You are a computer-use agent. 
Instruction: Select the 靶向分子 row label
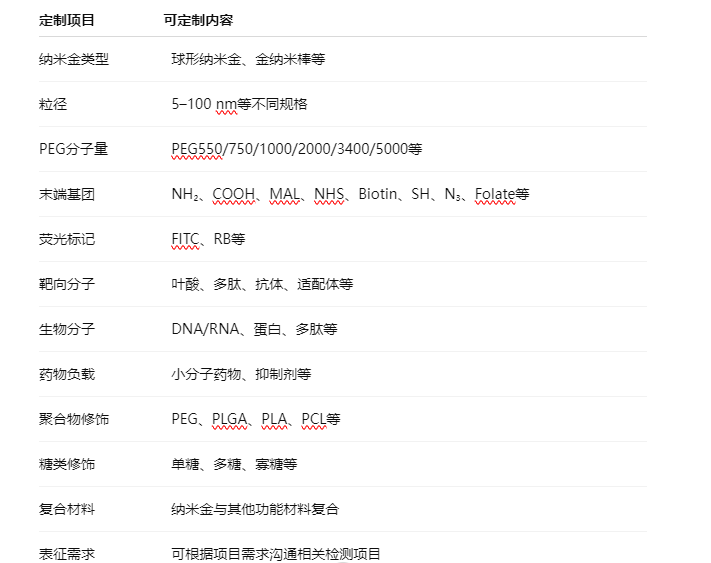click(x=67, y=284)
